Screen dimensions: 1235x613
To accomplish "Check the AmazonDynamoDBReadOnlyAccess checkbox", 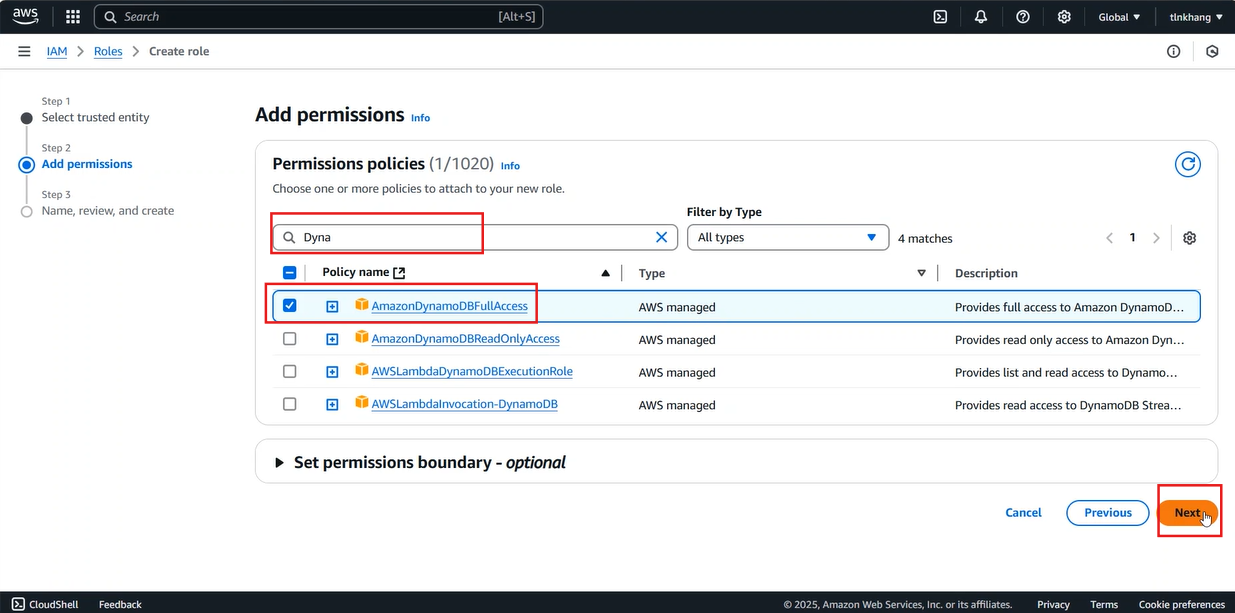I will [289, 339].
